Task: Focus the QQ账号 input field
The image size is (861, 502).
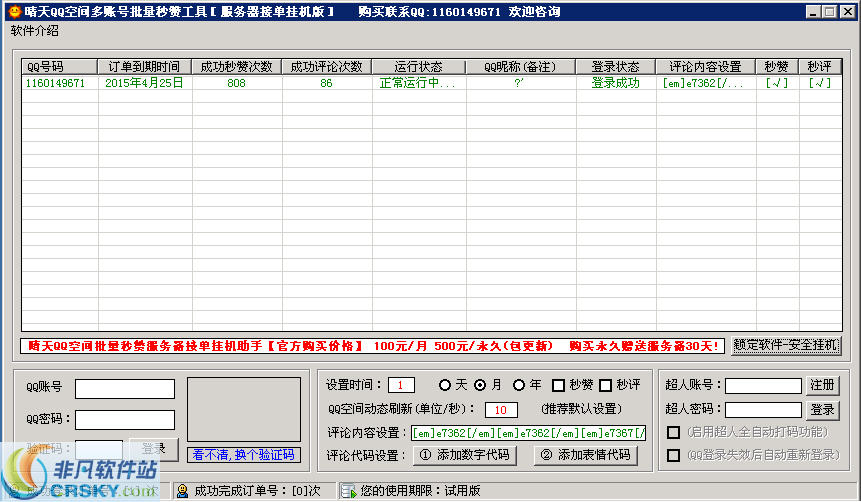Action: pyautogui.click(x=125, y=389)
